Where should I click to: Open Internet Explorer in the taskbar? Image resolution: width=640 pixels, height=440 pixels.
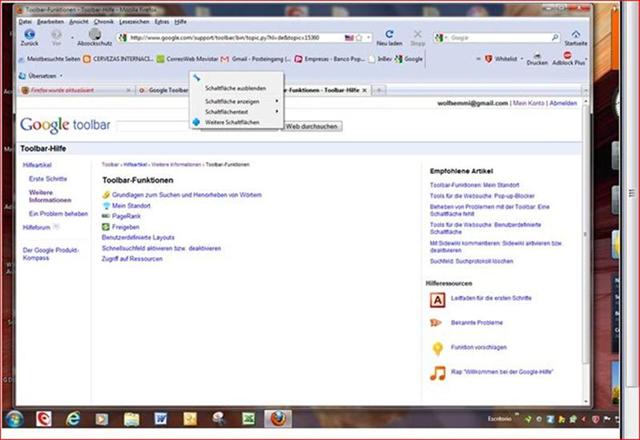(x=73, y=419)
